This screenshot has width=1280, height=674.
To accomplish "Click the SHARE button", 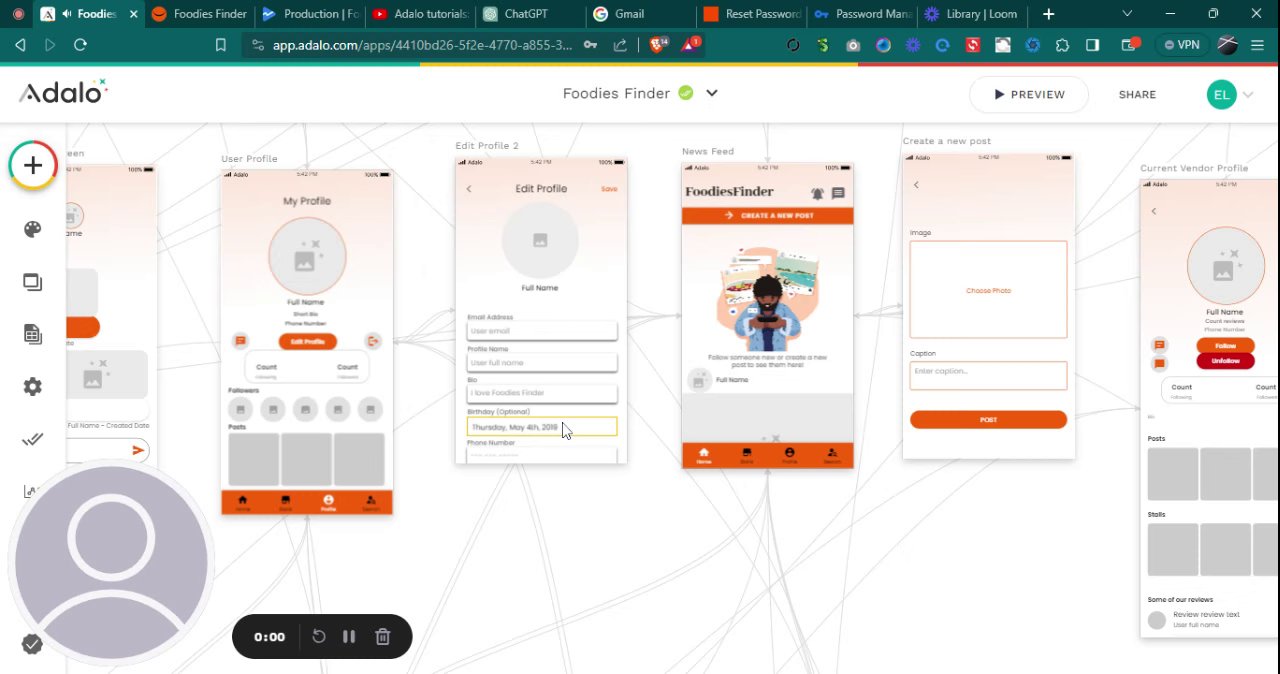I will (1137, 94).
